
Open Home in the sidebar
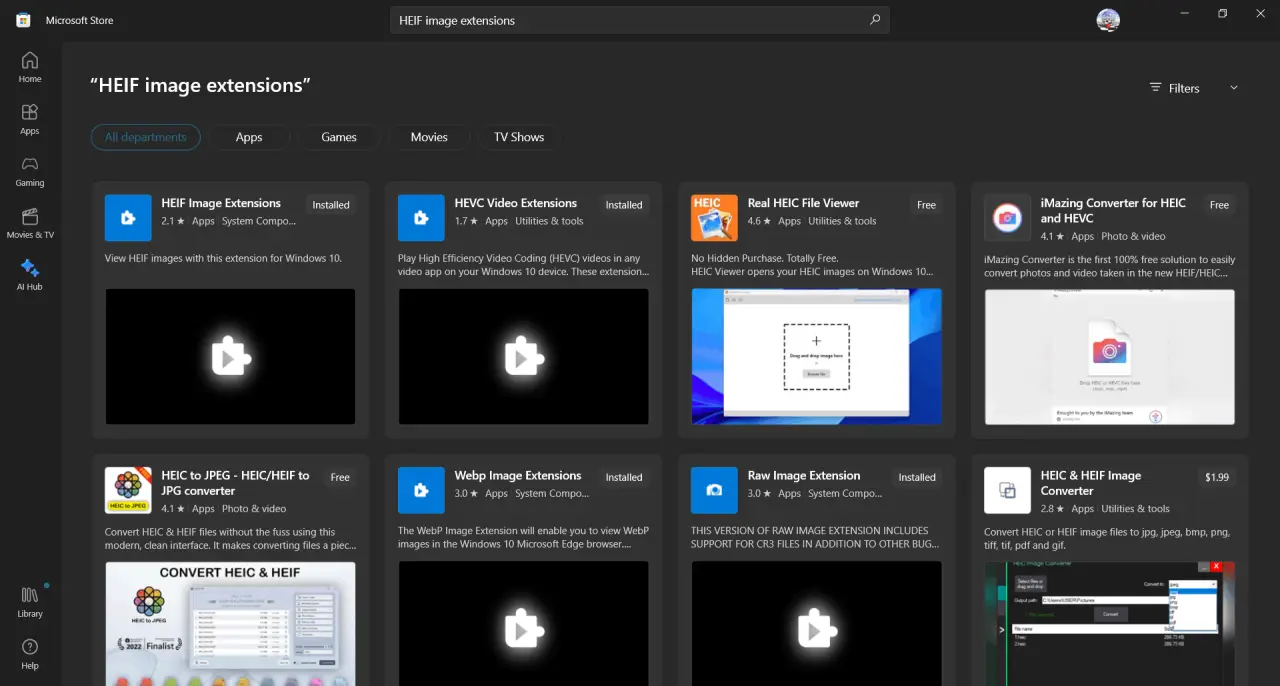click(x=28, y=65)
